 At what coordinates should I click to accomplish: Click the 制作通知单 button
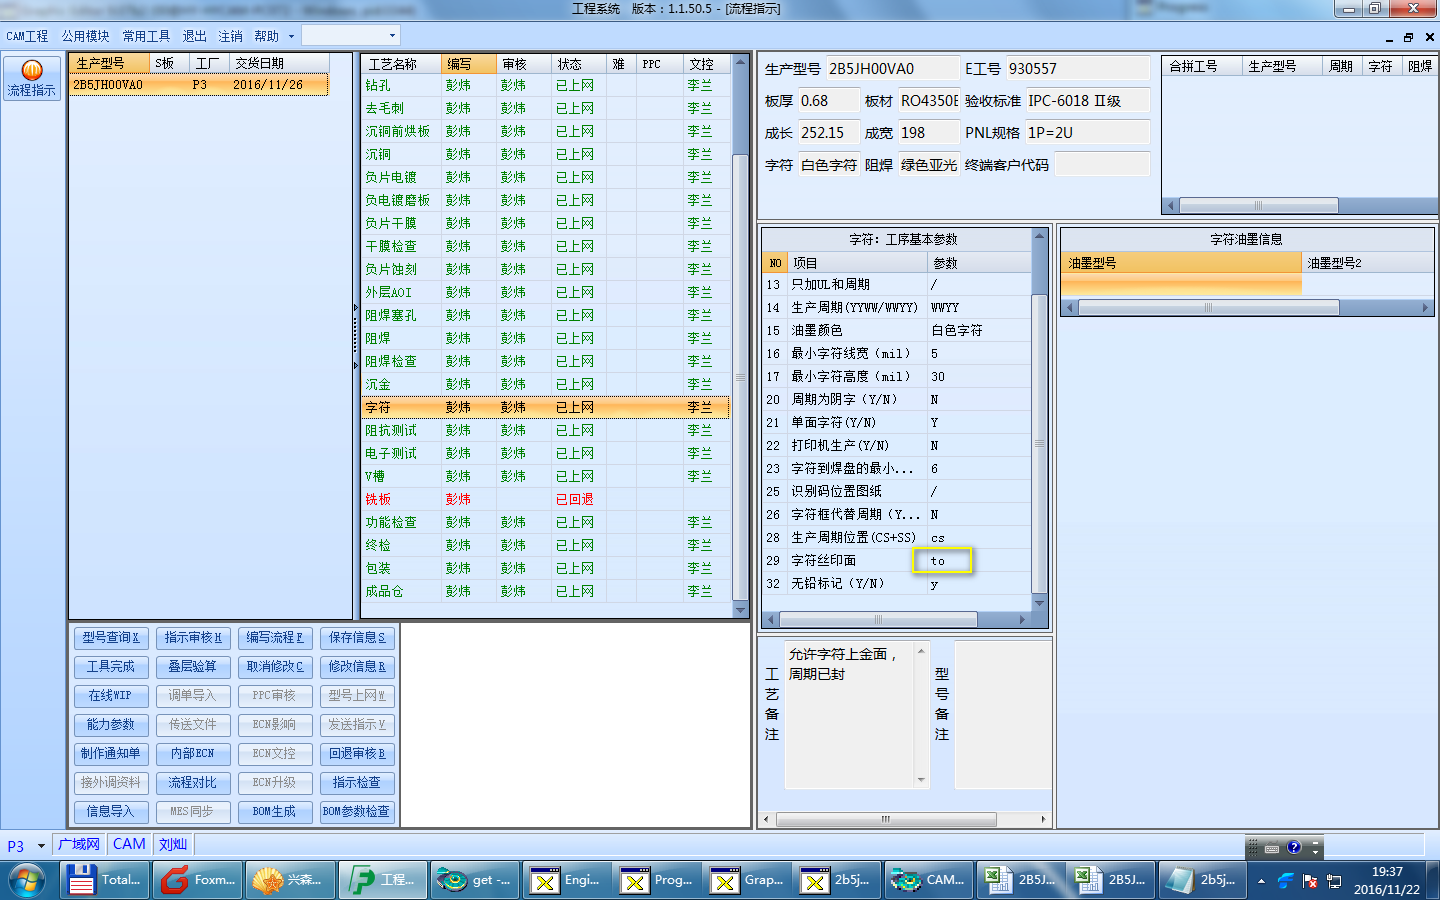[x=111, y=754]
